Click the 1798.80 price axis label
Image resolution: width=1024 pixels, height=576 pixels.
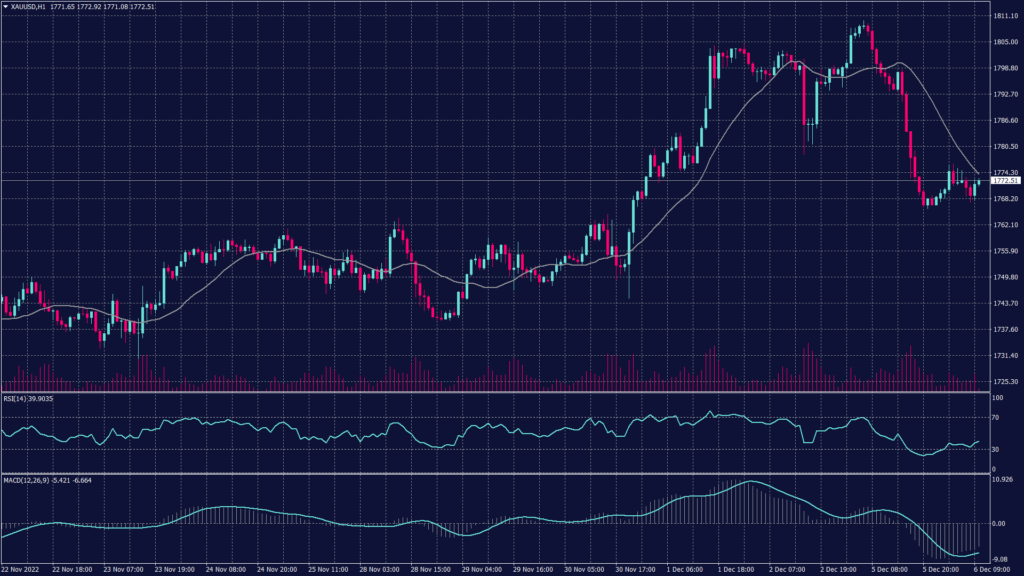tap(1003, 69)
